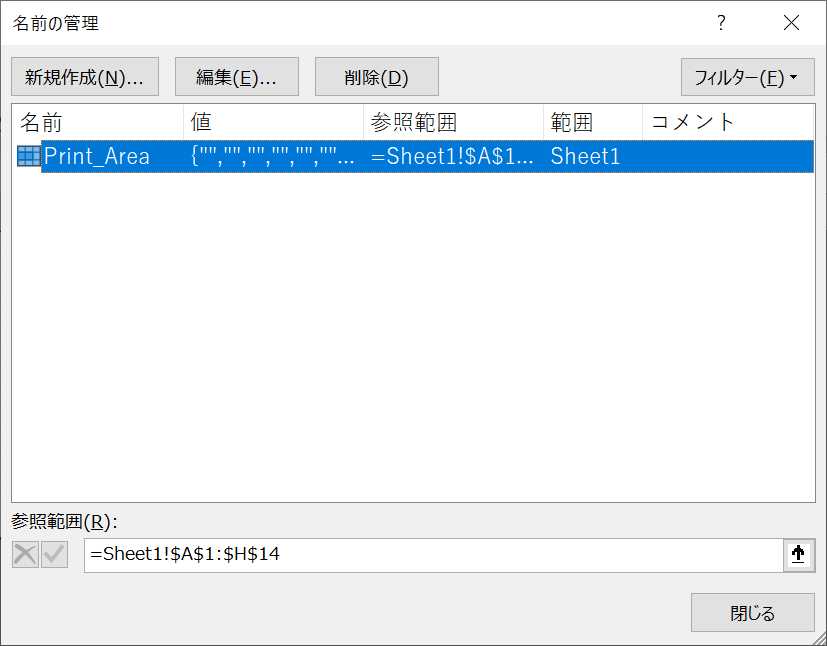
Task: Click the cancel X icon beside reference box
Action: pyautogui.click(x=25, y=555)
